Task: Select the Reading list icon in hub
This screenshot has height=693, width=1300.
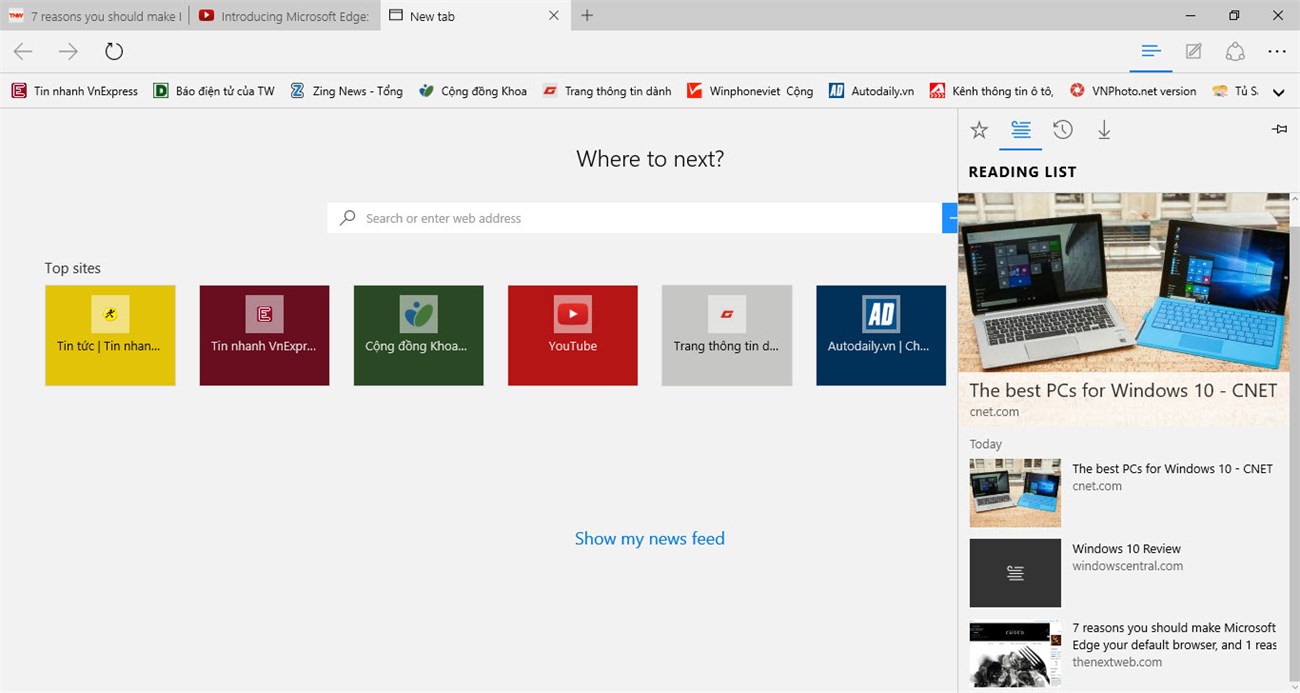Action: (1021, 130)
